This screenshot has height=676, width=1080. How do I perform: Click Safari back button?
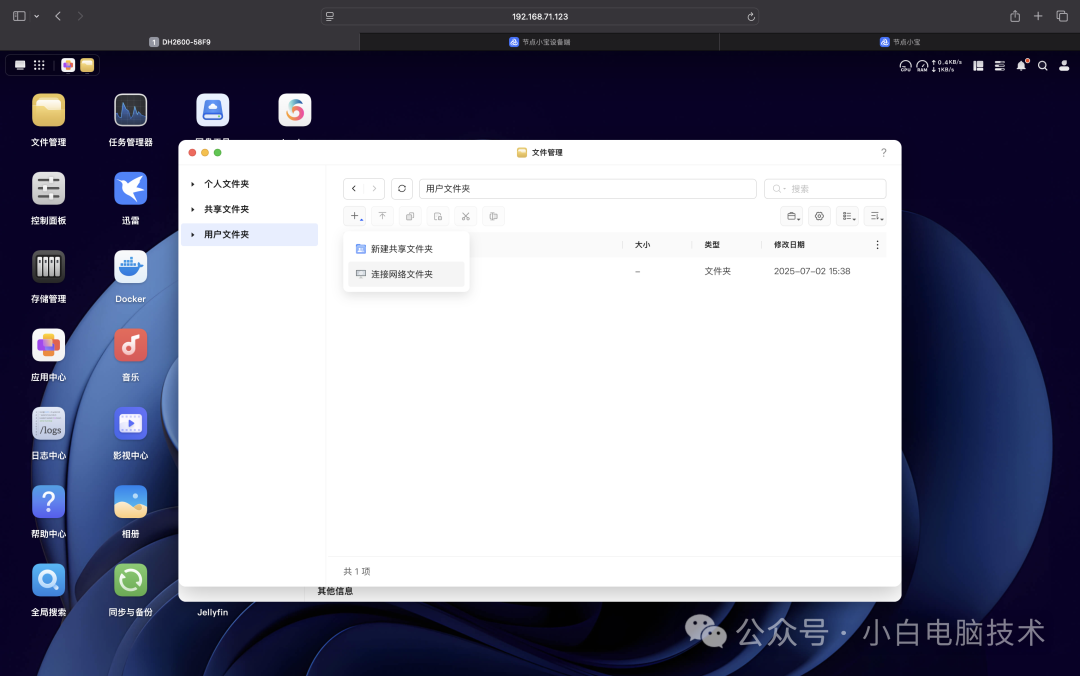(x=58, y=16)
